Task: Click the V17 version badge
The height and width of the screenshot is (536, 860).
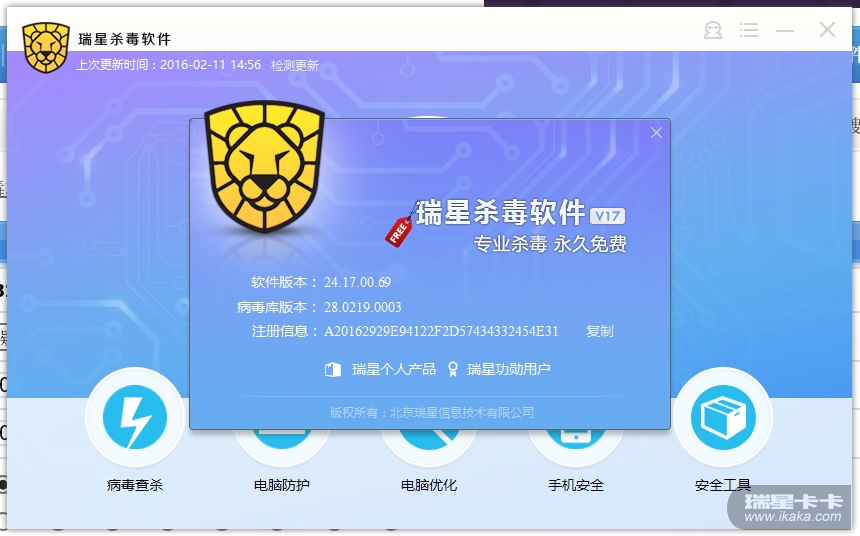Action: (x=607, y=216)
